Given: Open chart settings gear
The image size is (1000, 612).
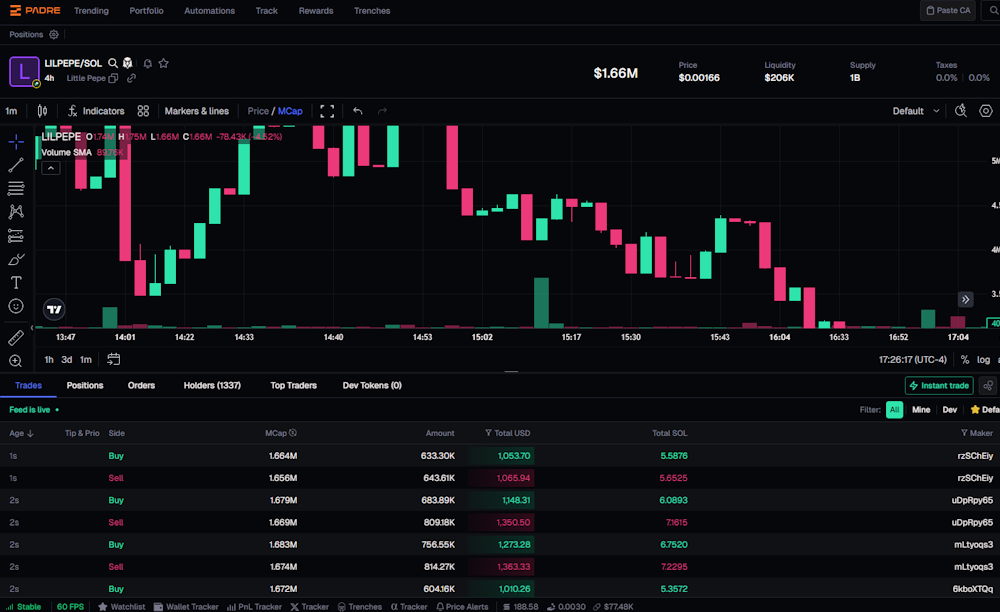Looking at the screenshot, I should 987,111.
